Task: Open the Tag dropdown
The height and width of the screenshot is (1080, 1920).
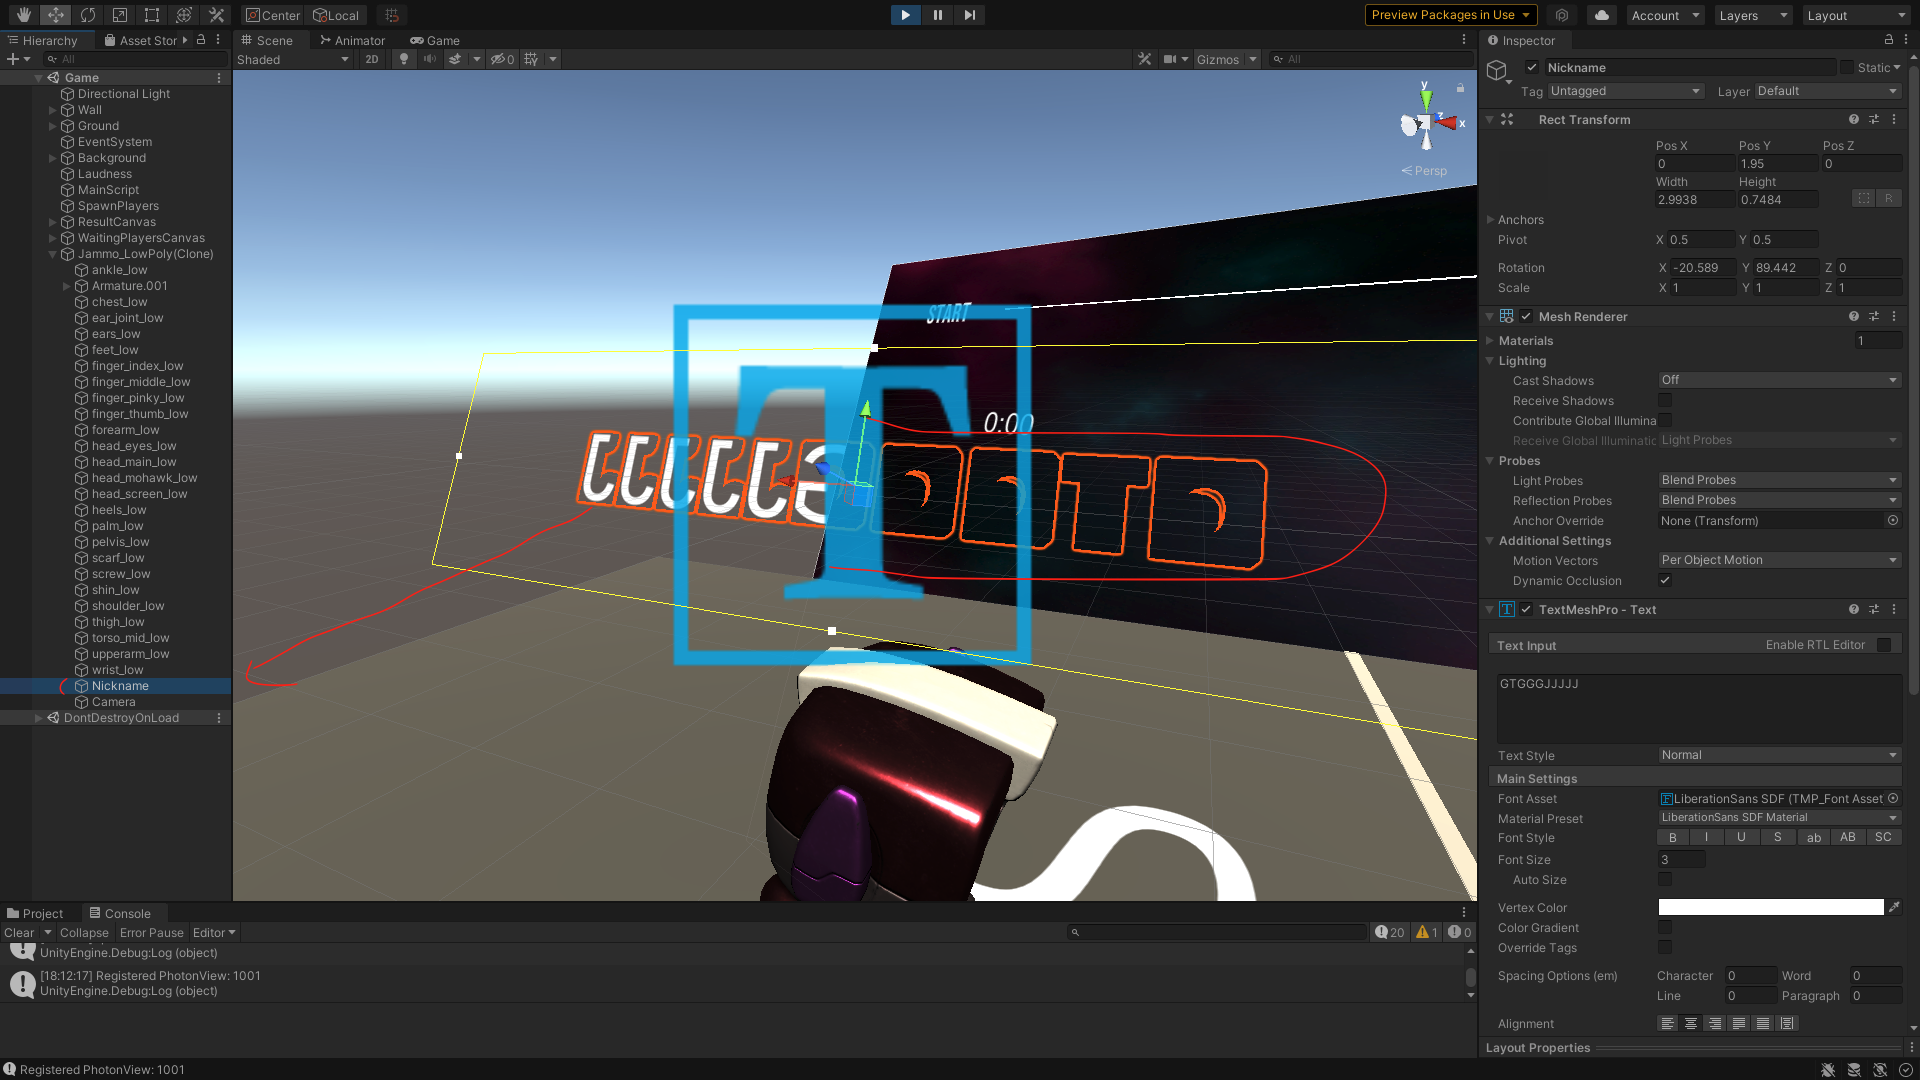Action: point(1625,91)
